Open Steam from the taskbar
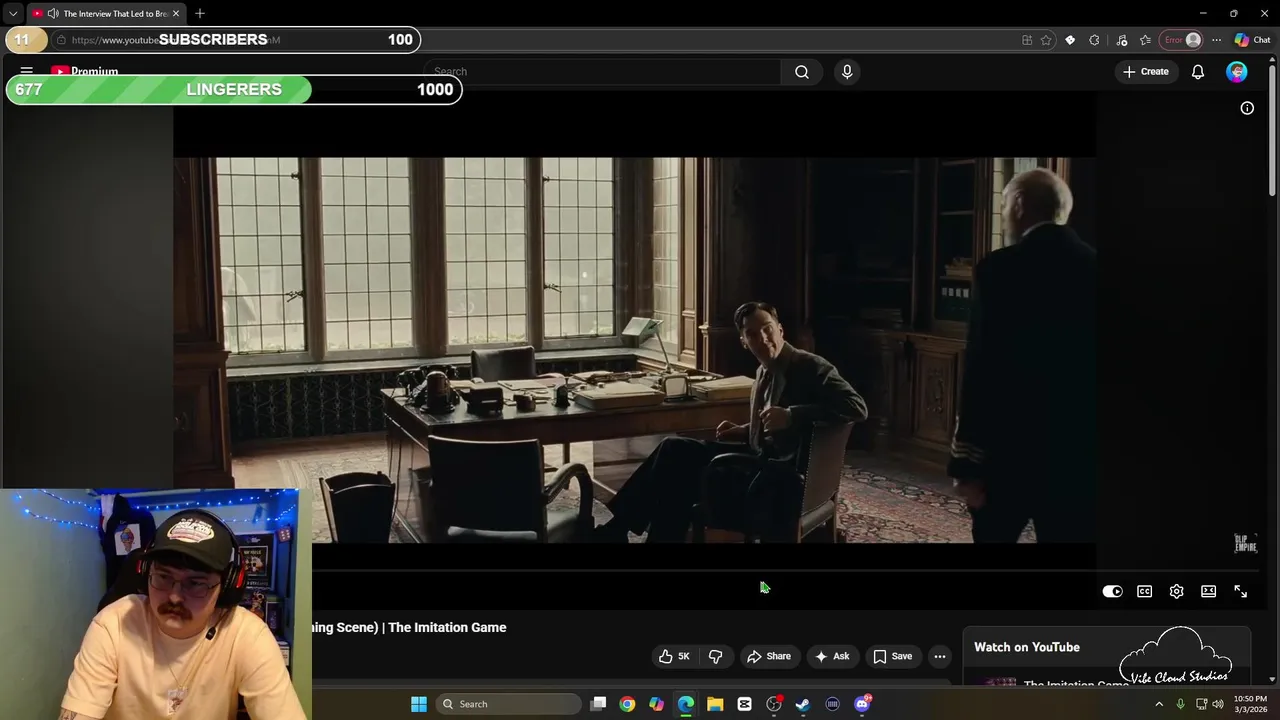The width and height of the screenshot is (1280, 720). (803, 704)
